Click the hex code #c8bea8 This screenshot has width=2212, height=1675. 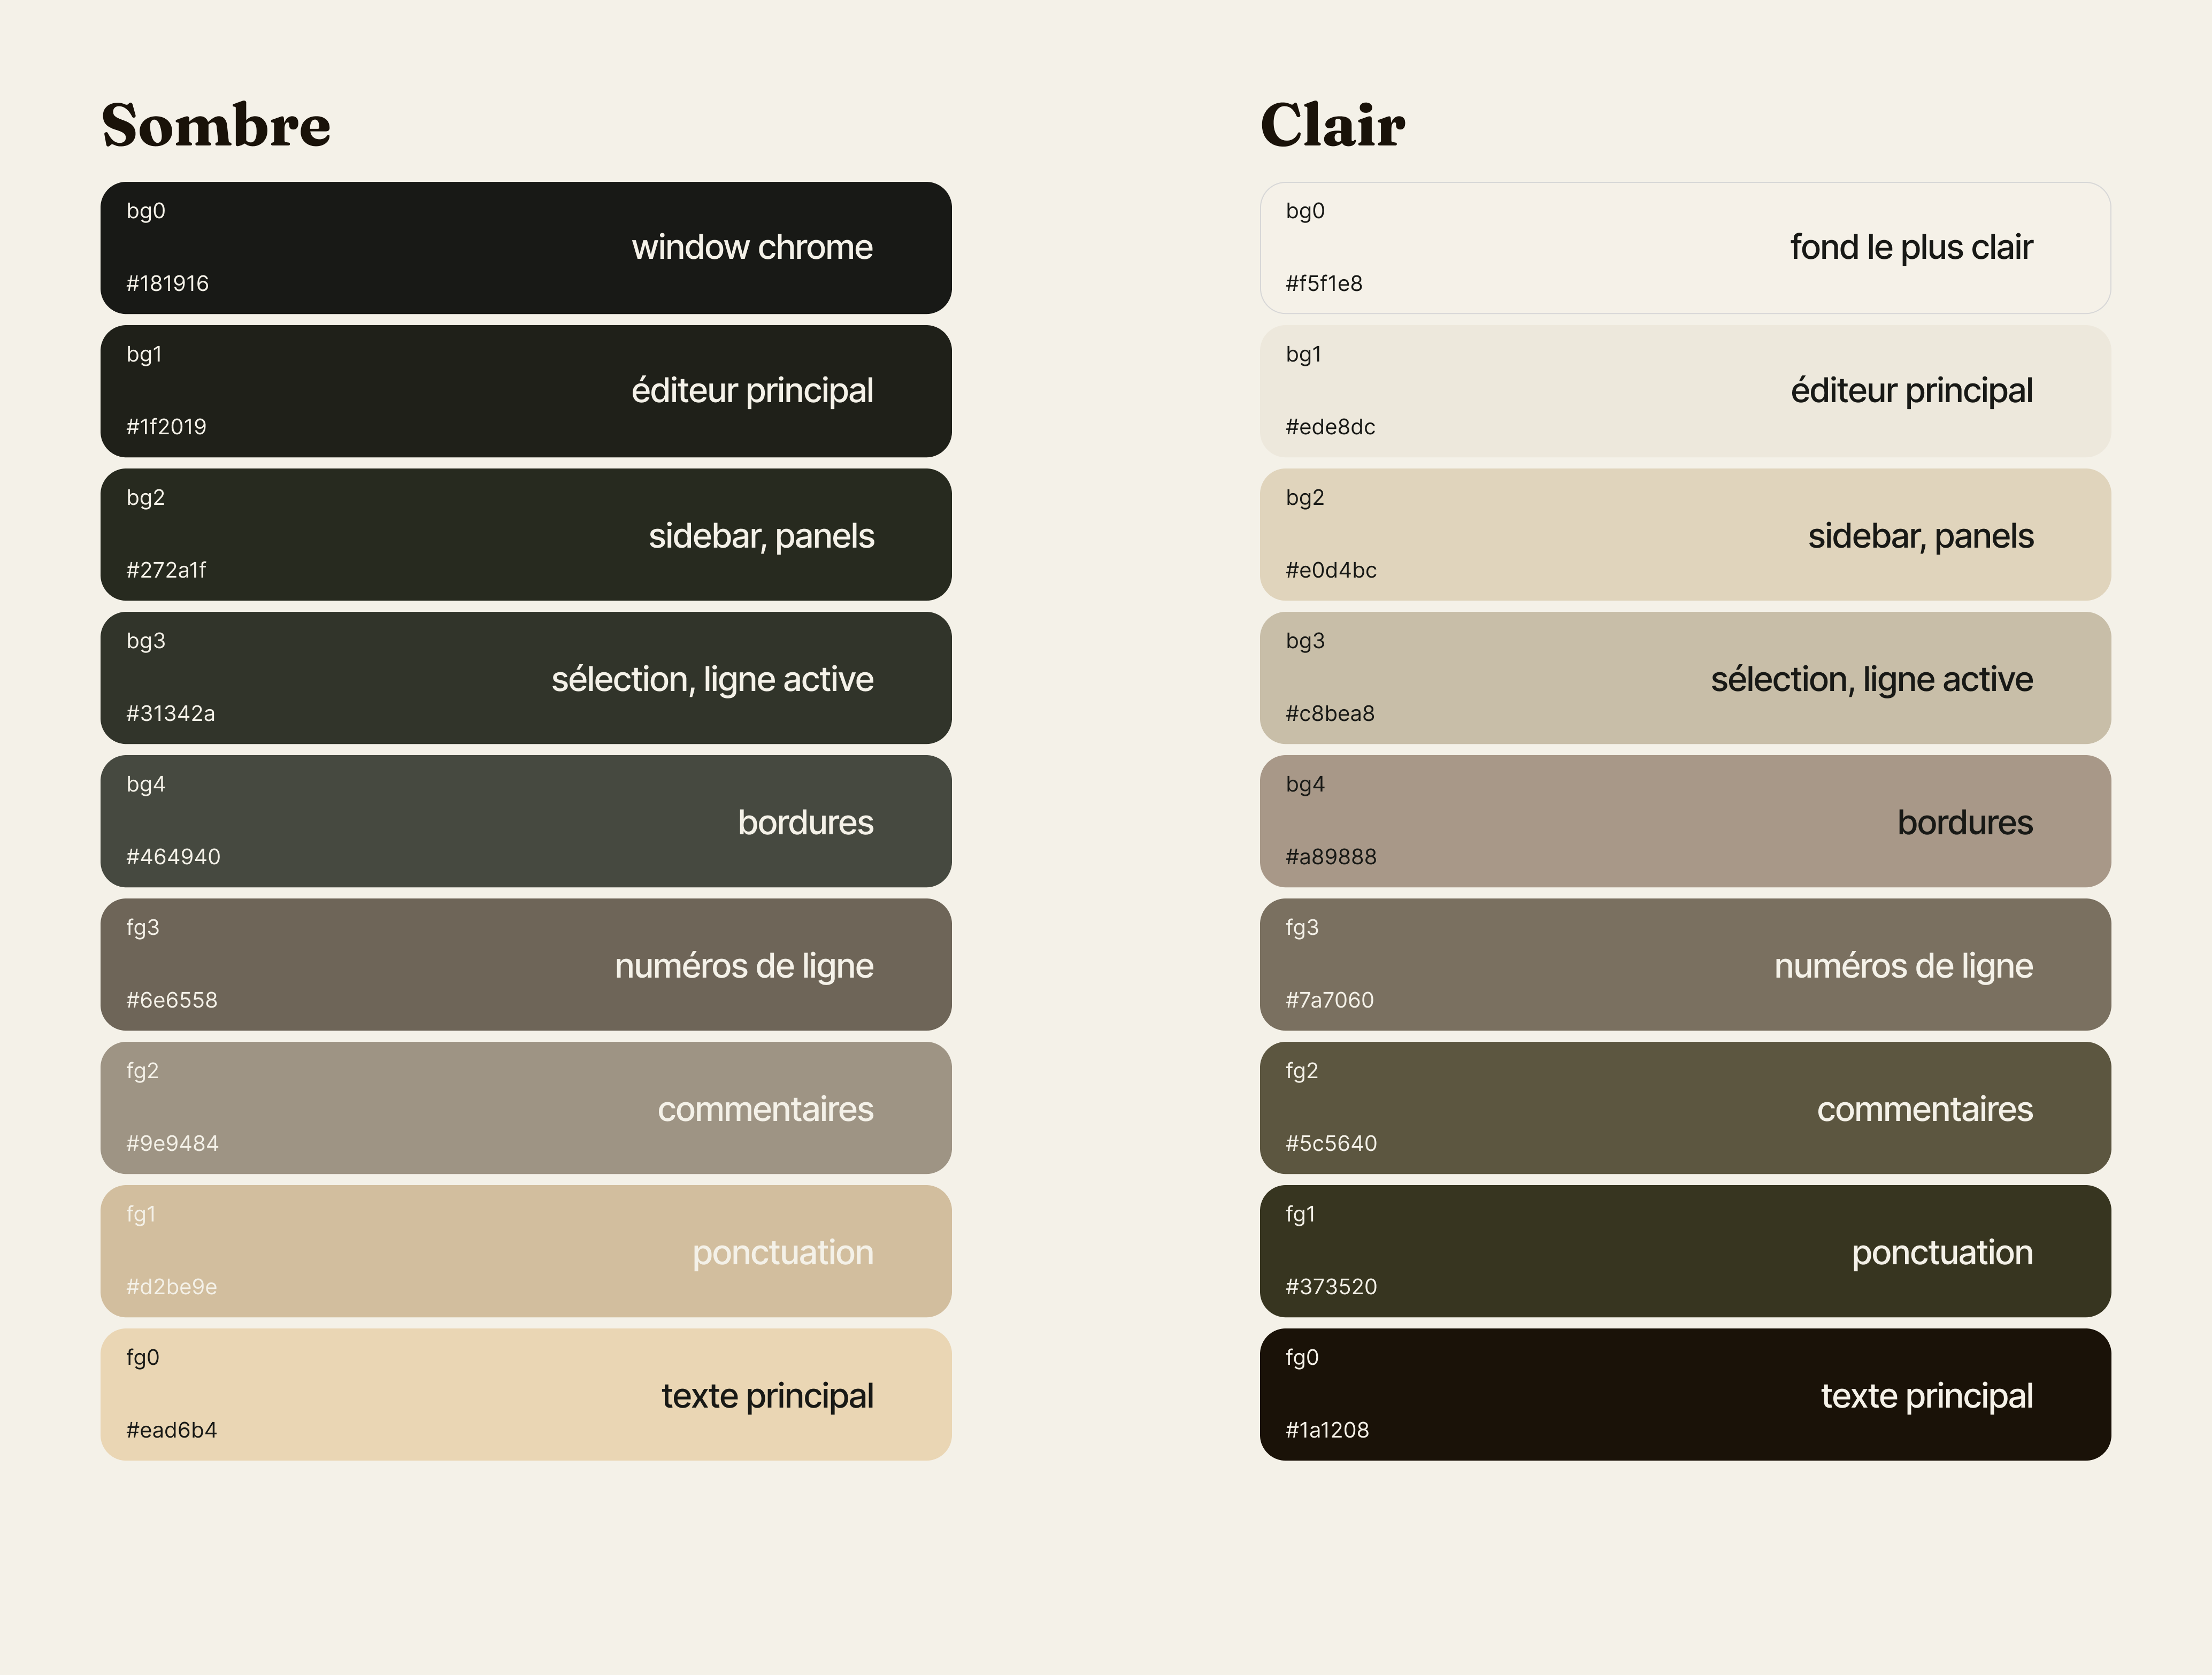1330,714
